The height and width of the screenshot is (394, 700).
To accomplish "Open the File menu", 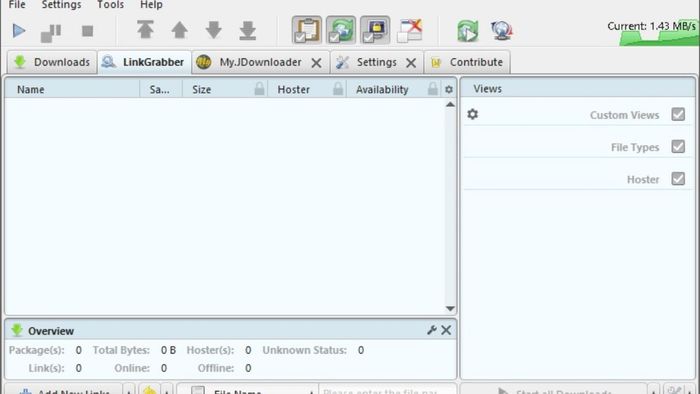I will [x=17, y=5].
